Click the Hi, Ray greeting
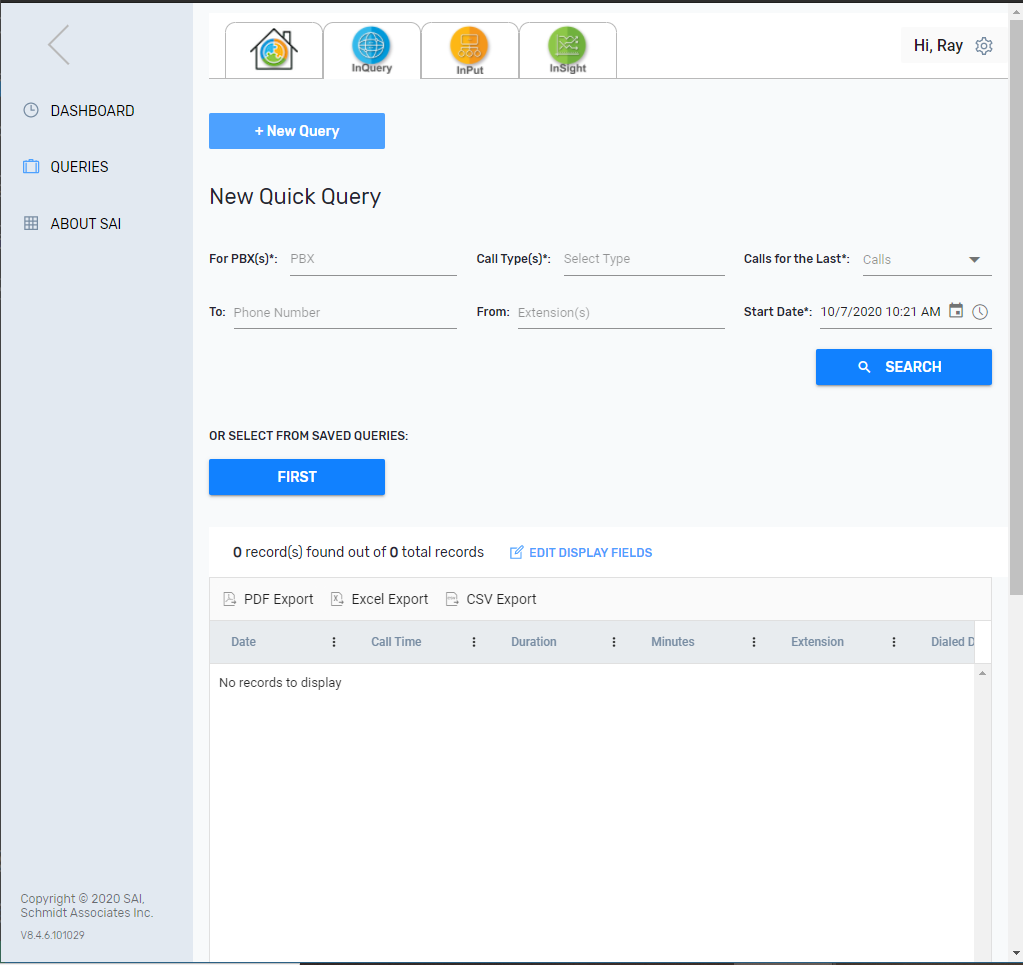 click(x=938, y=46)
